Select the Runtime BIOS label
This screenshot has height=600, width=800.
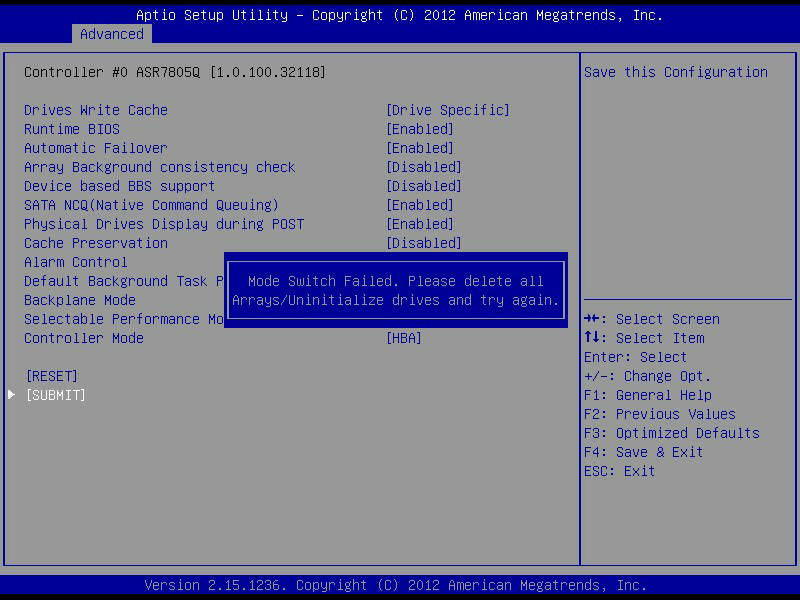click(x=72, y=129)
